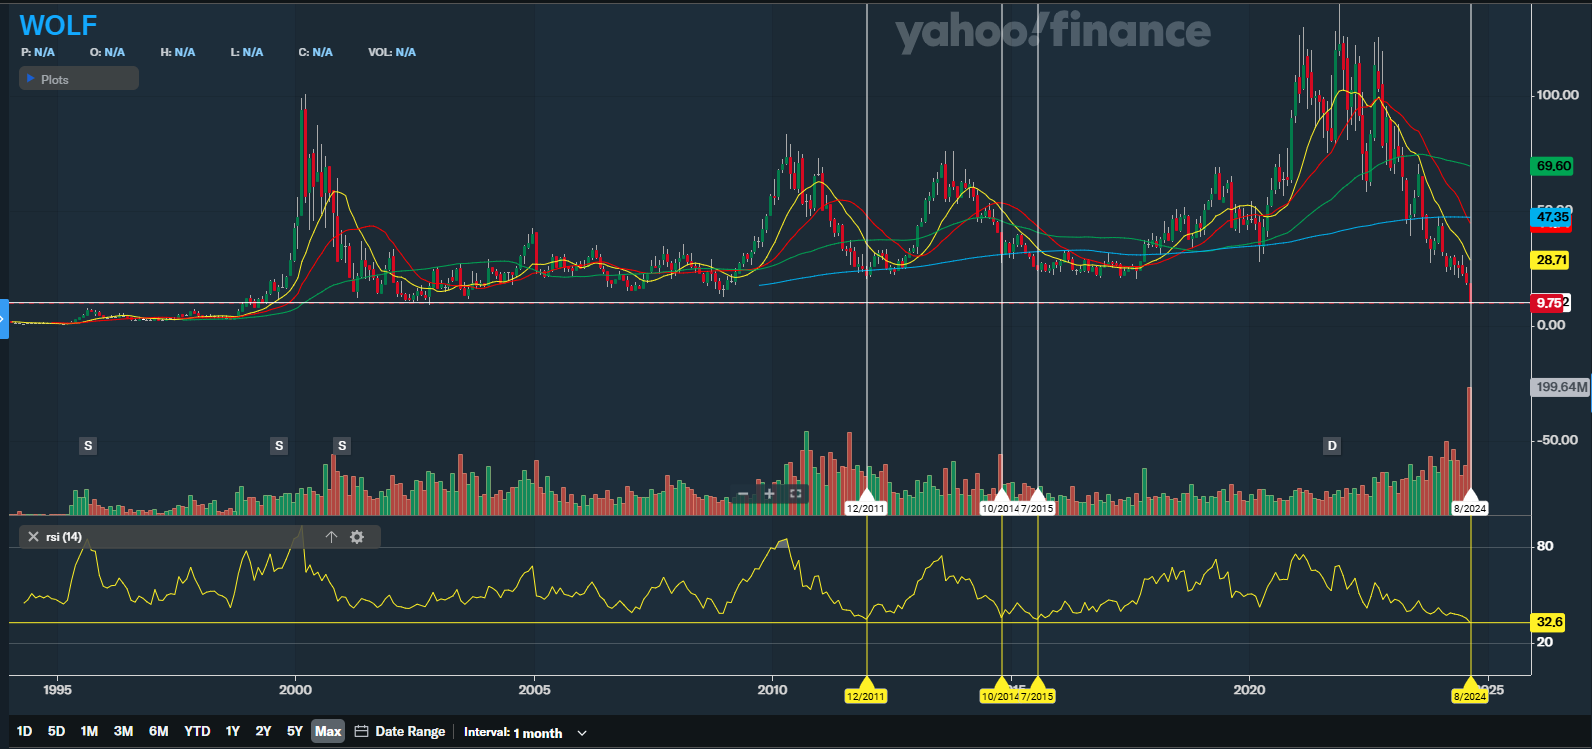
Task: Select the 1D time range
Action: (25, 731)
